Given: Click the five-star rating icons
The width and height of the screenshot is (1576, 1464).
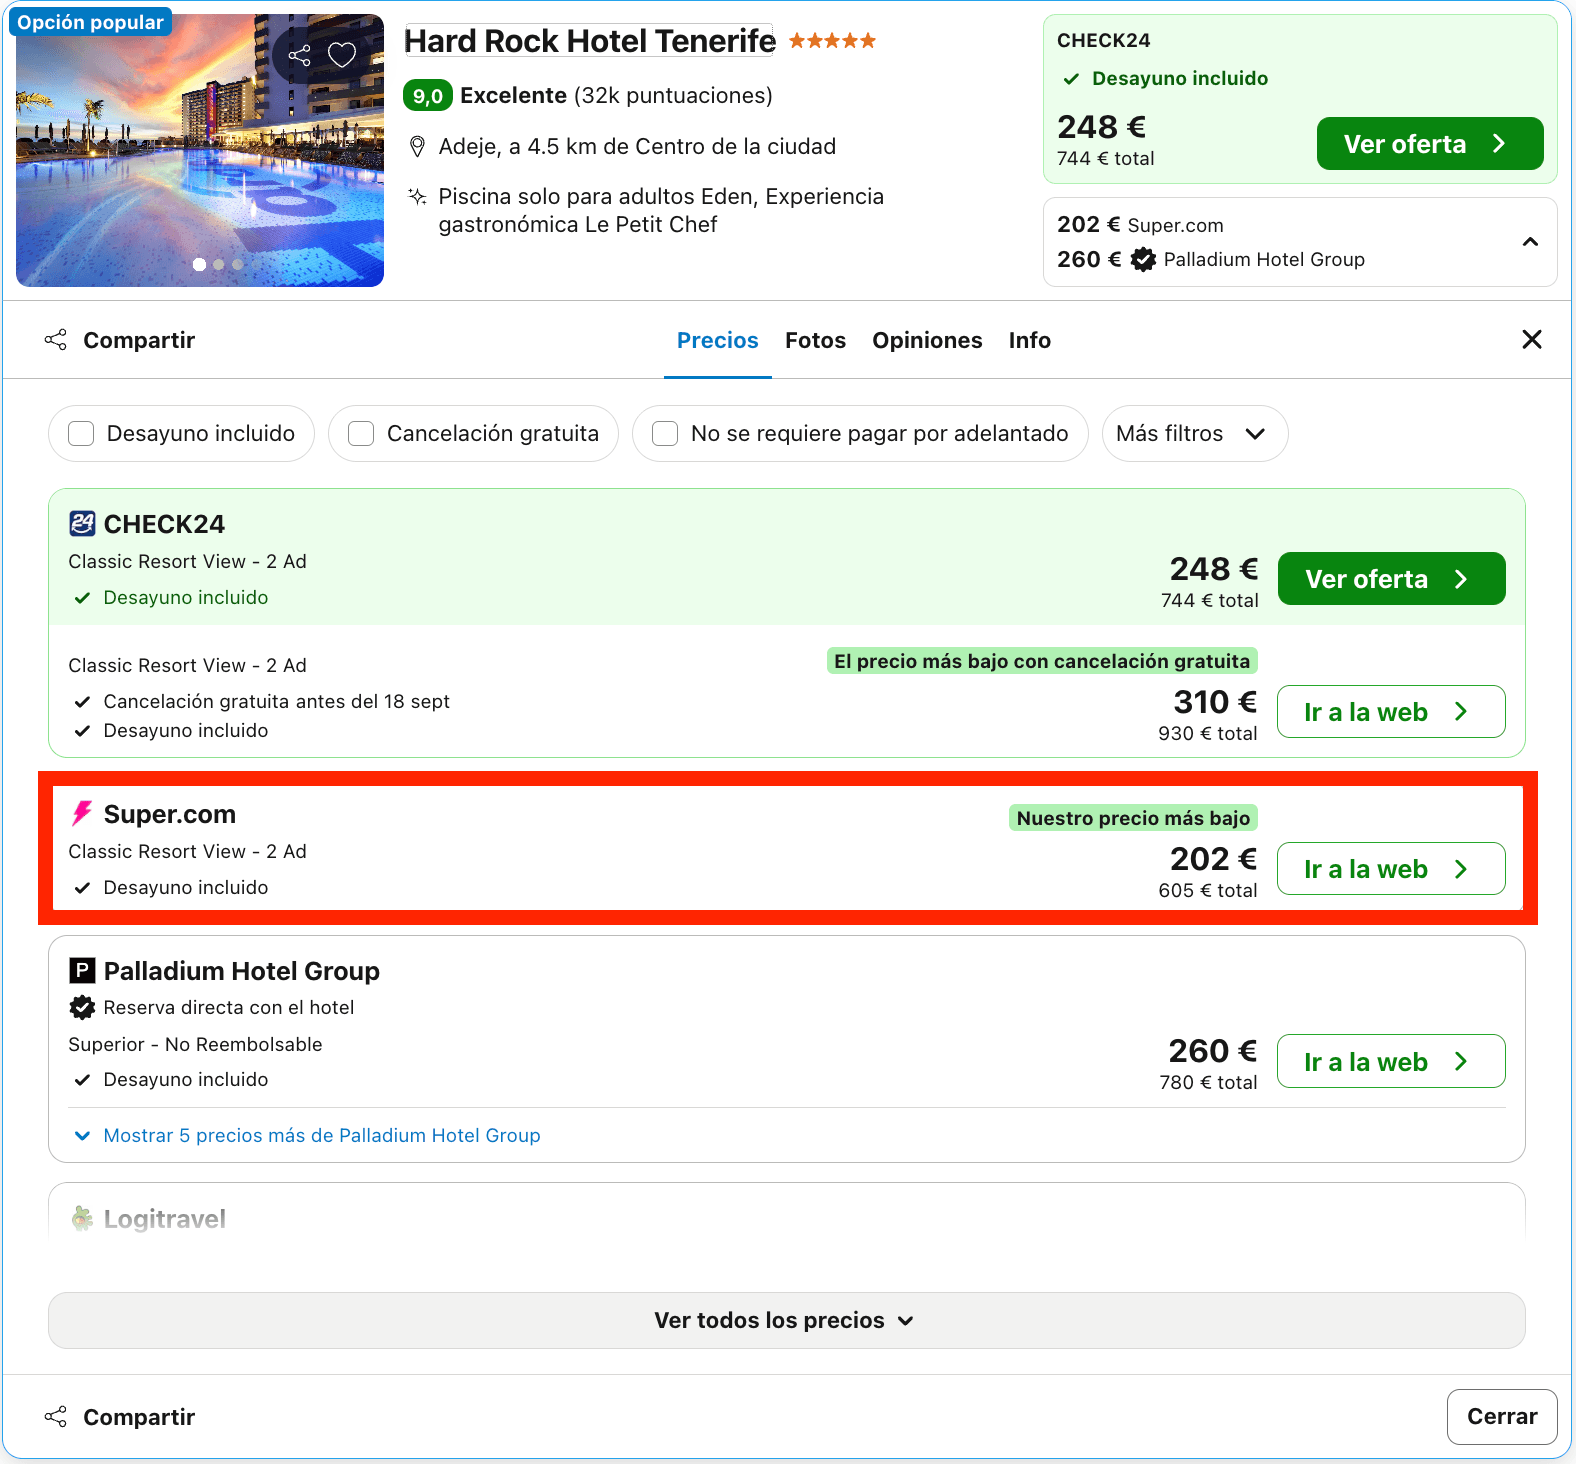Looking at the screenshot, I should click(x=832, y=41).
